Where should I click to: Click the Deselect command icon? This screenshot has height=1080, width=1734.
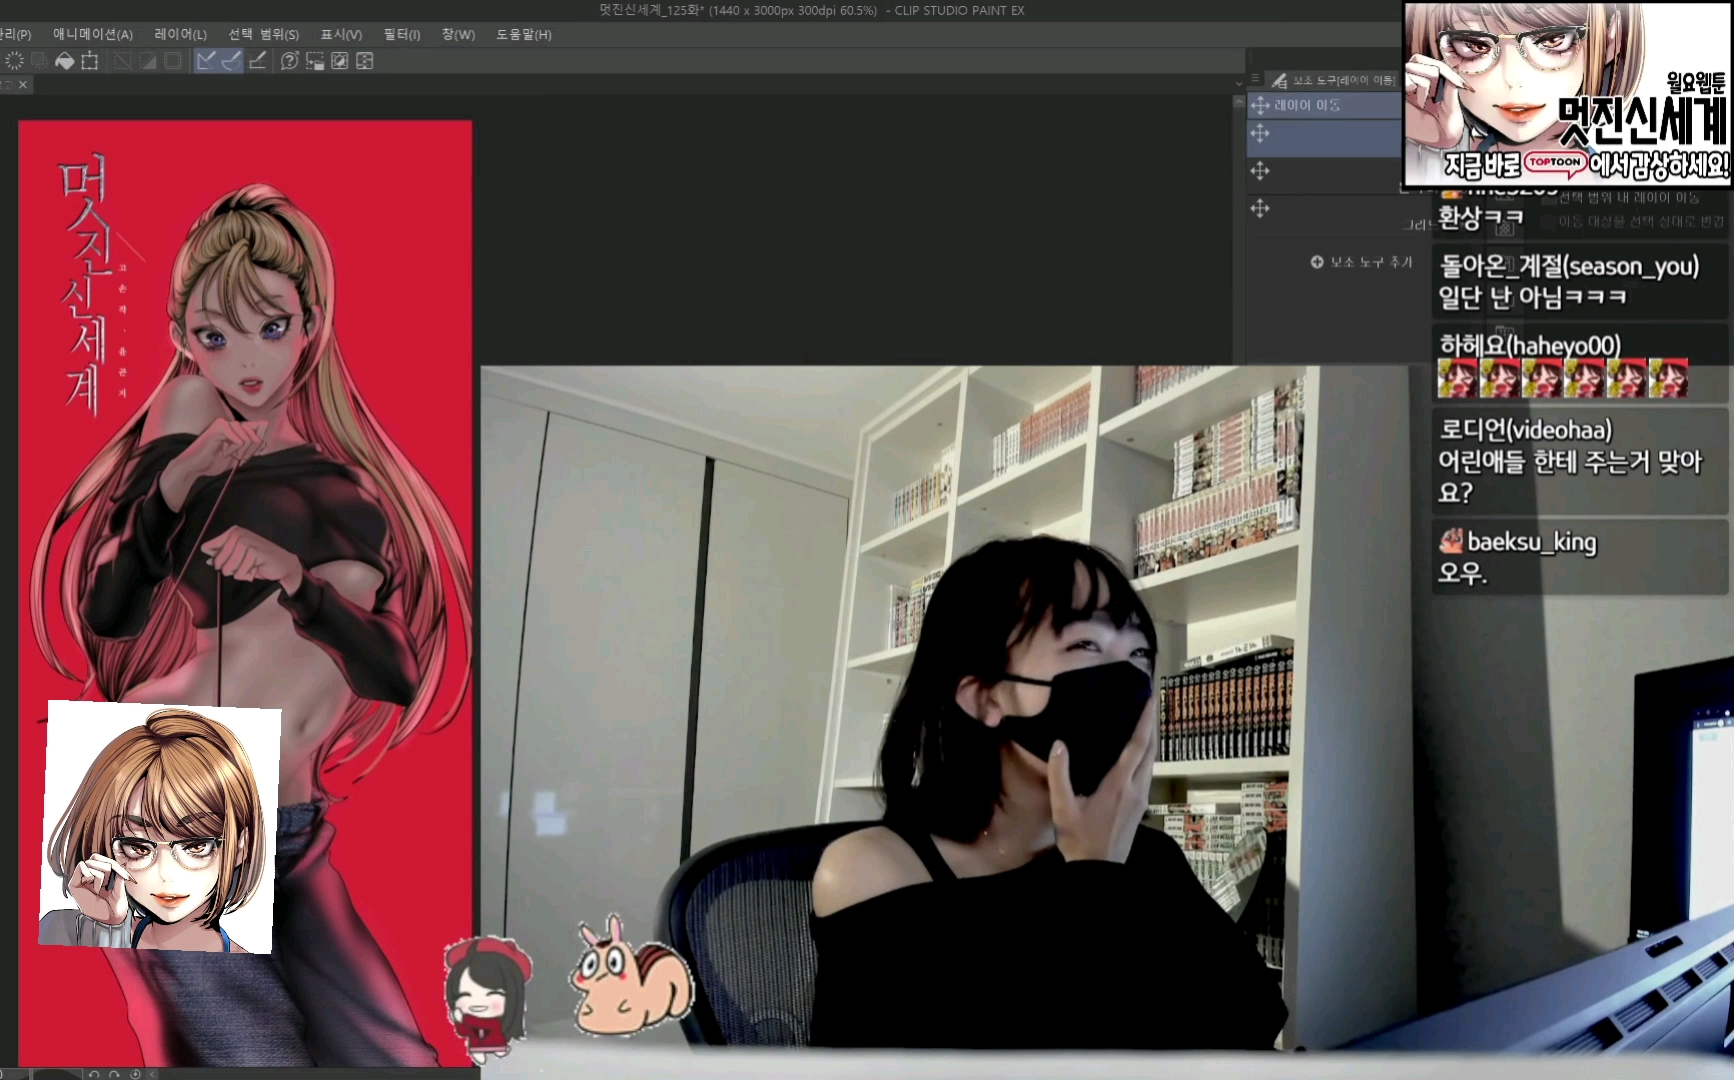point(122,61)
